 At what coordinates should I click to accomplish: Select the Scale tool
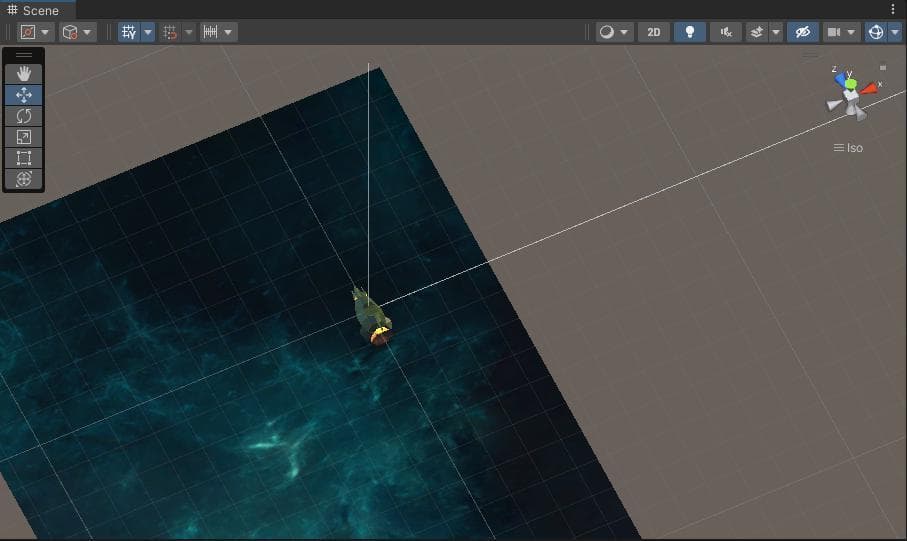pos(24,137)
